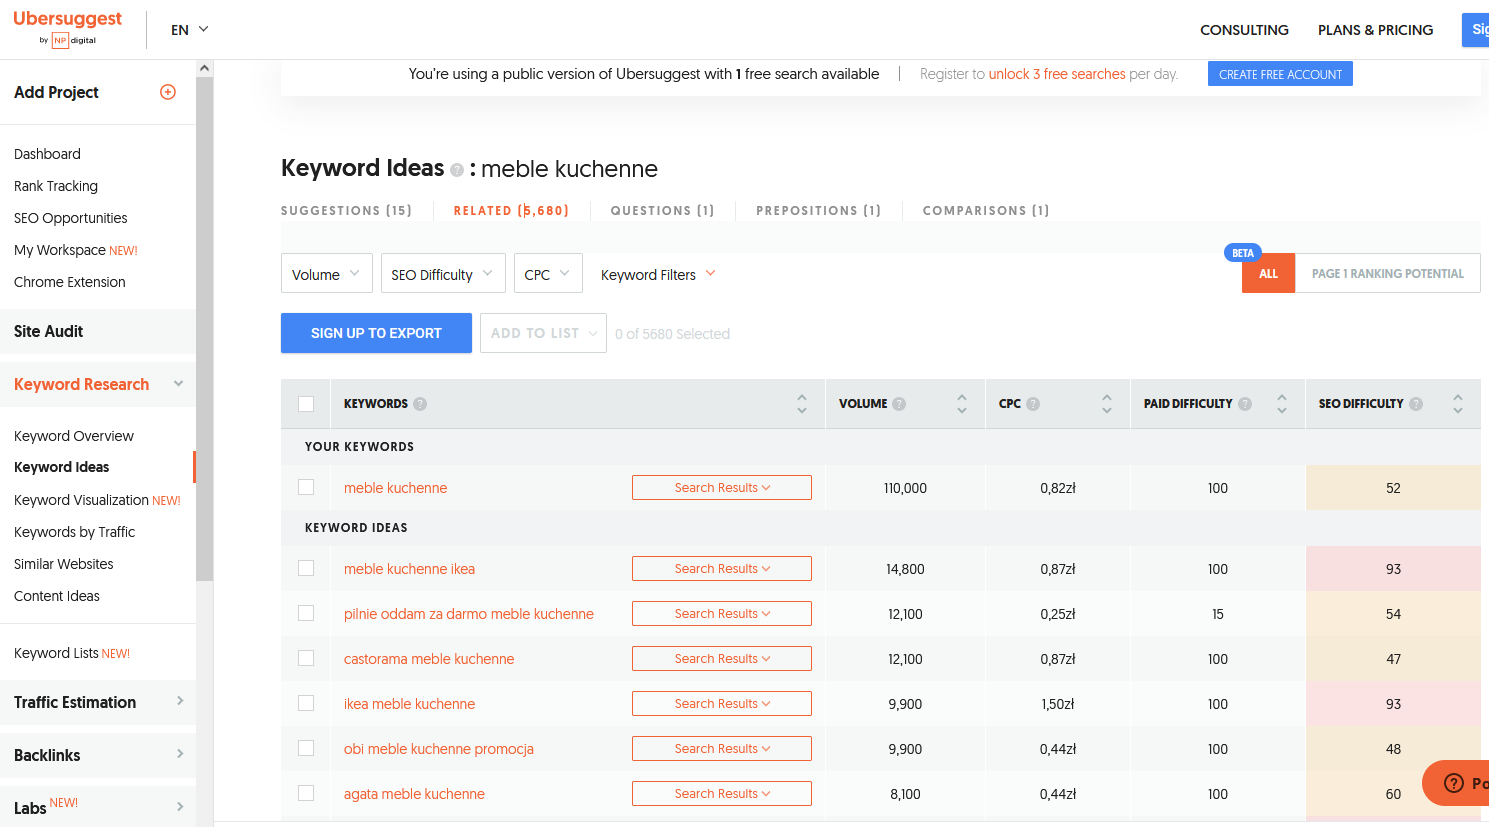1489x827 pixels.
Task: Click the SIGN UP TO EXPORT button
Action: point(376,333)
